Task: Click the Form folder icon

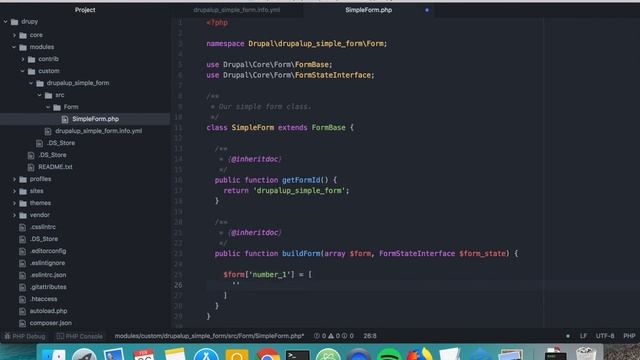Action: tap(57, 107)
